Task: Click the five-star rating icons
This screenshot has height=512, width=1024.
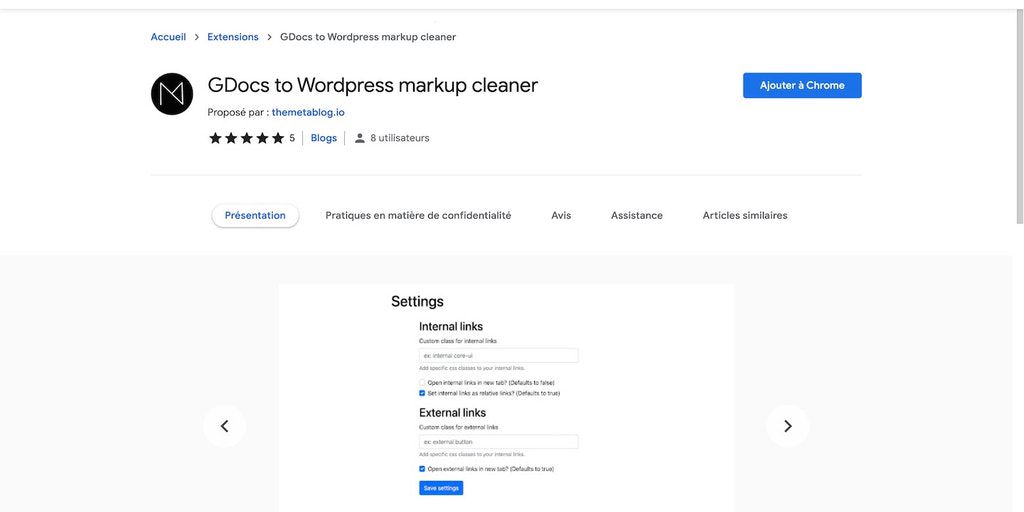Action: click(246, 138)
